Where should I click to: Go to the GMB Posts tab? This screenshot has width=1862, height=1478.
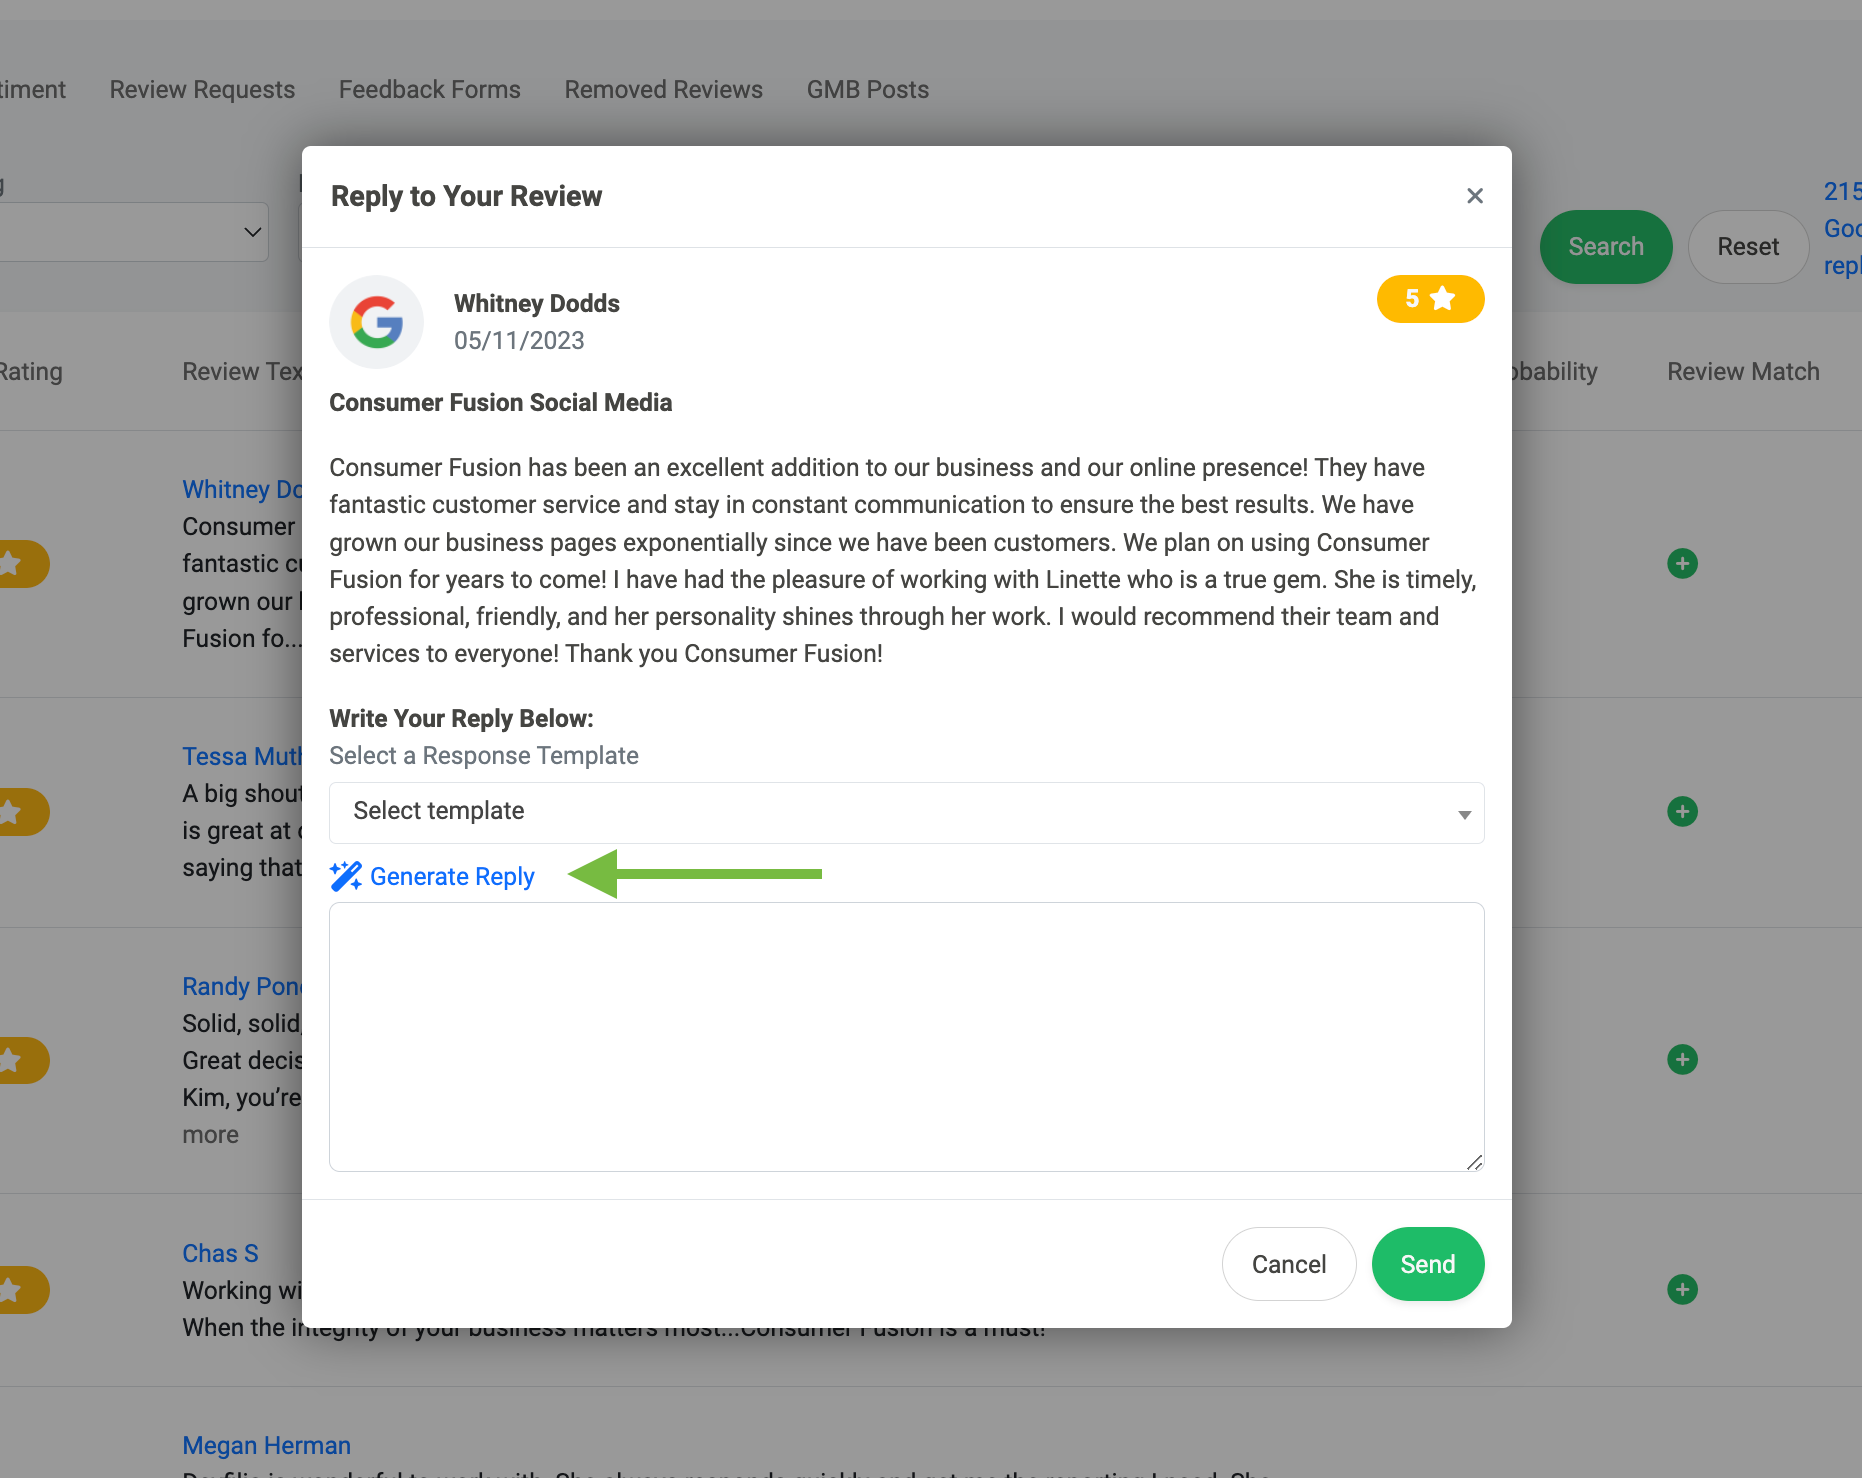[x=868, y=89]
